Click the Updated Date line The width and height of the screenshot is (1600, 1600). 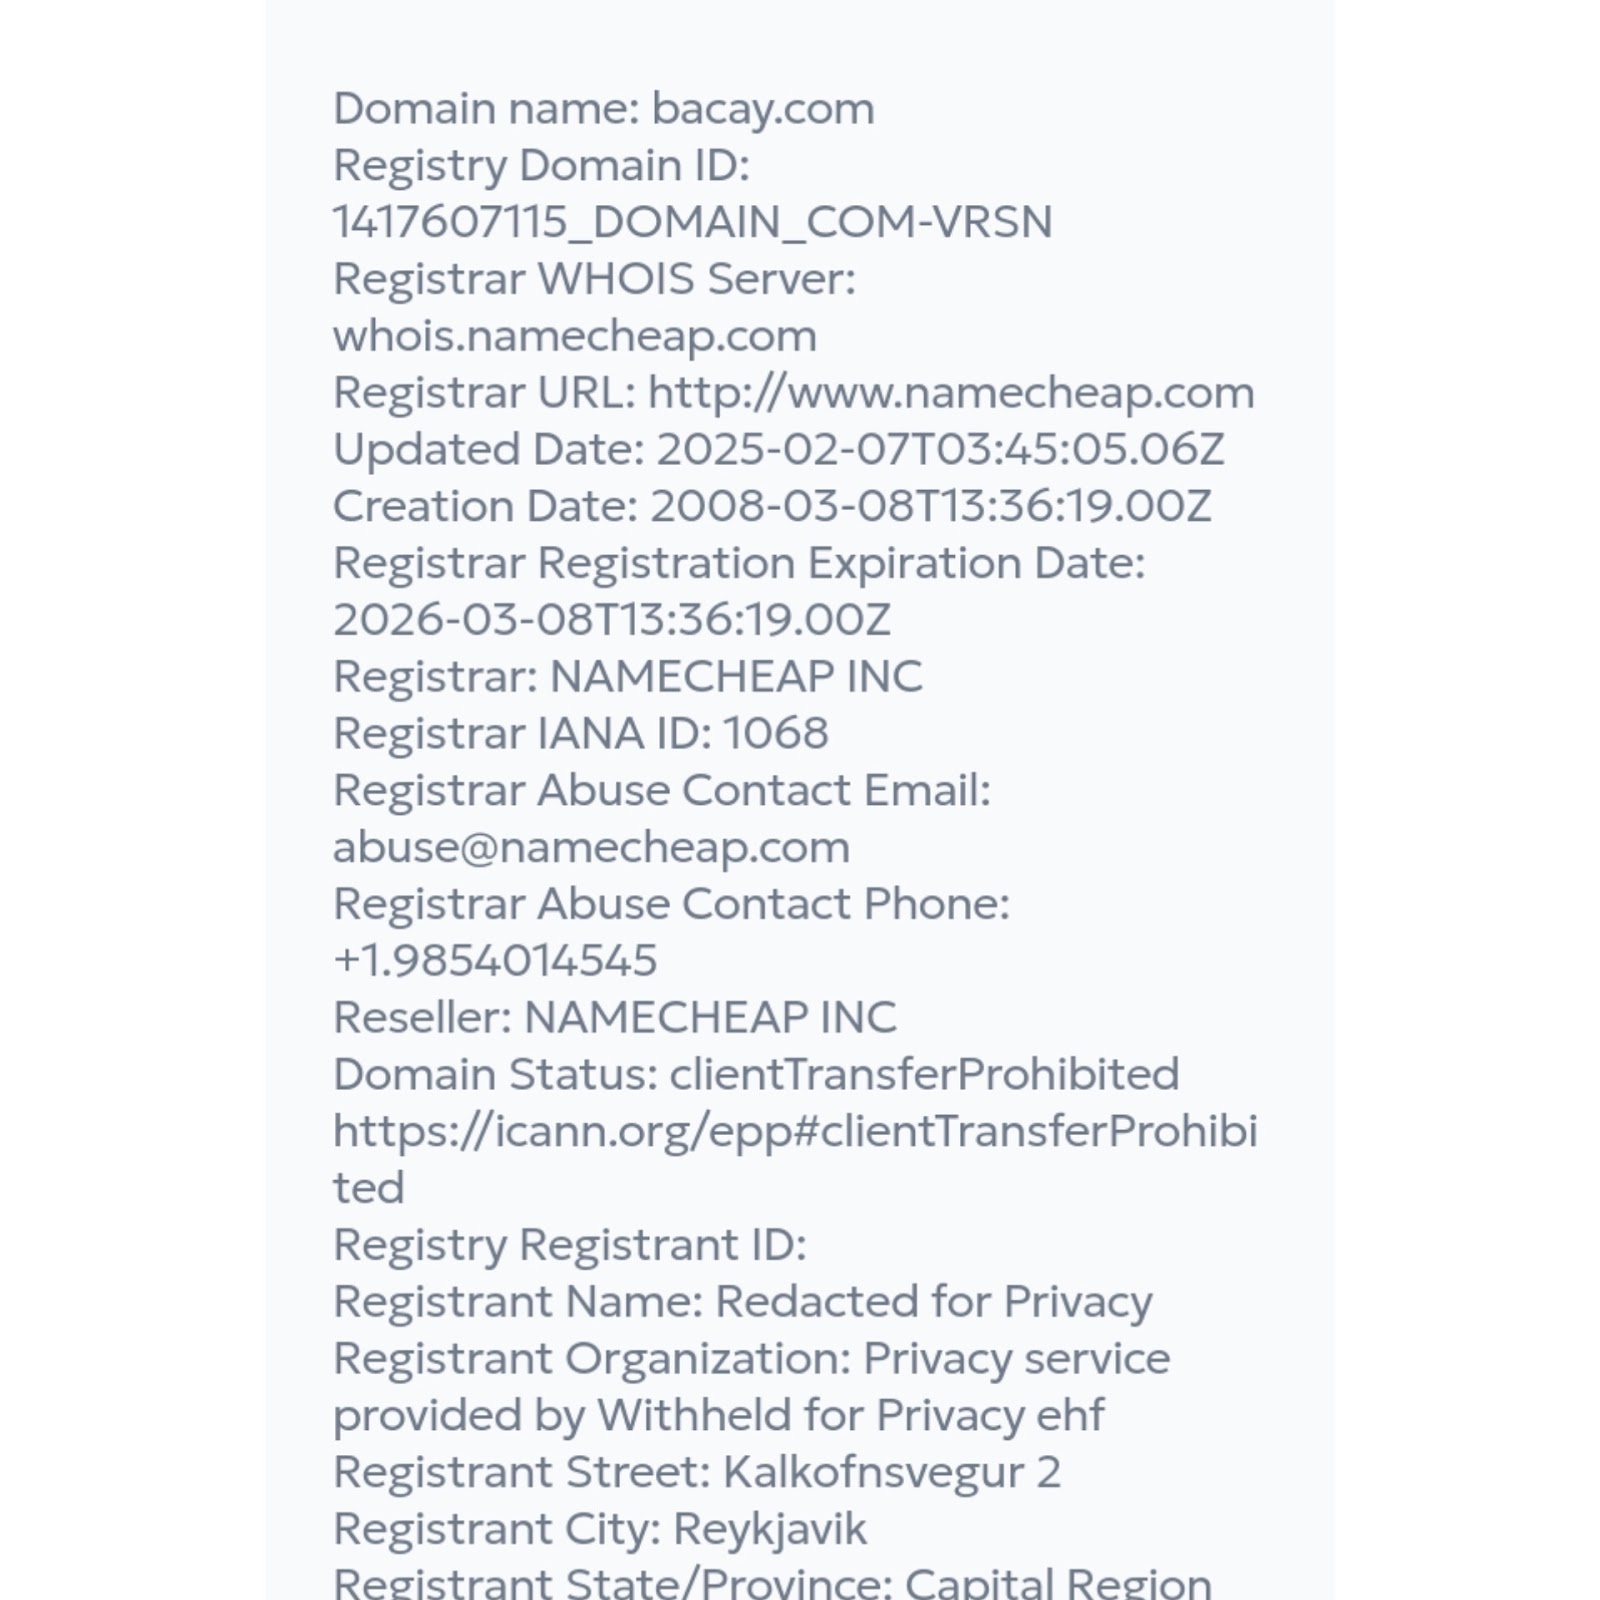pos(778,450)
